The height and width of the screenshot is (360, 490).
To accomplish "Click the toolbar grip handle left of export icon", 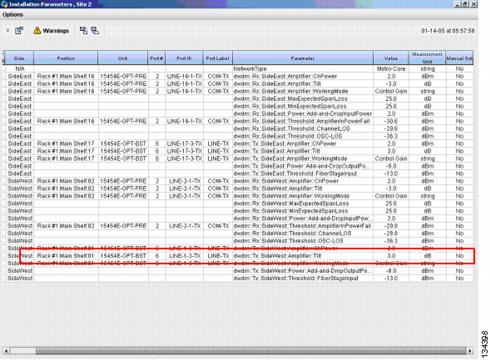I will [x=7, y=30].
